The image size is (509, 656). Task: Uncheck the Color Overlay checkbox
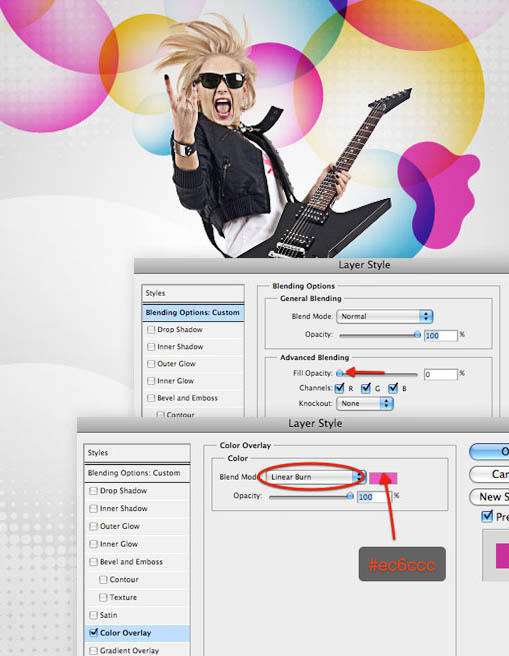click(x=94, y=633)
